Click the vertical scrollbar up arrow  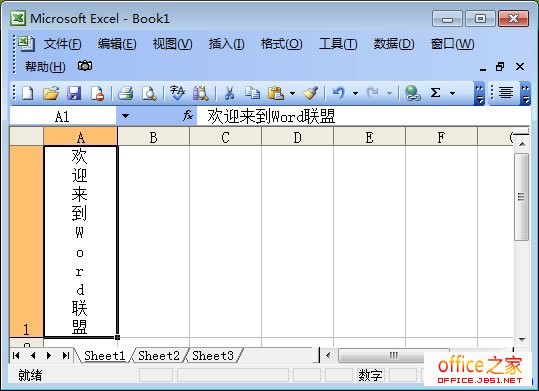[521, 143]
